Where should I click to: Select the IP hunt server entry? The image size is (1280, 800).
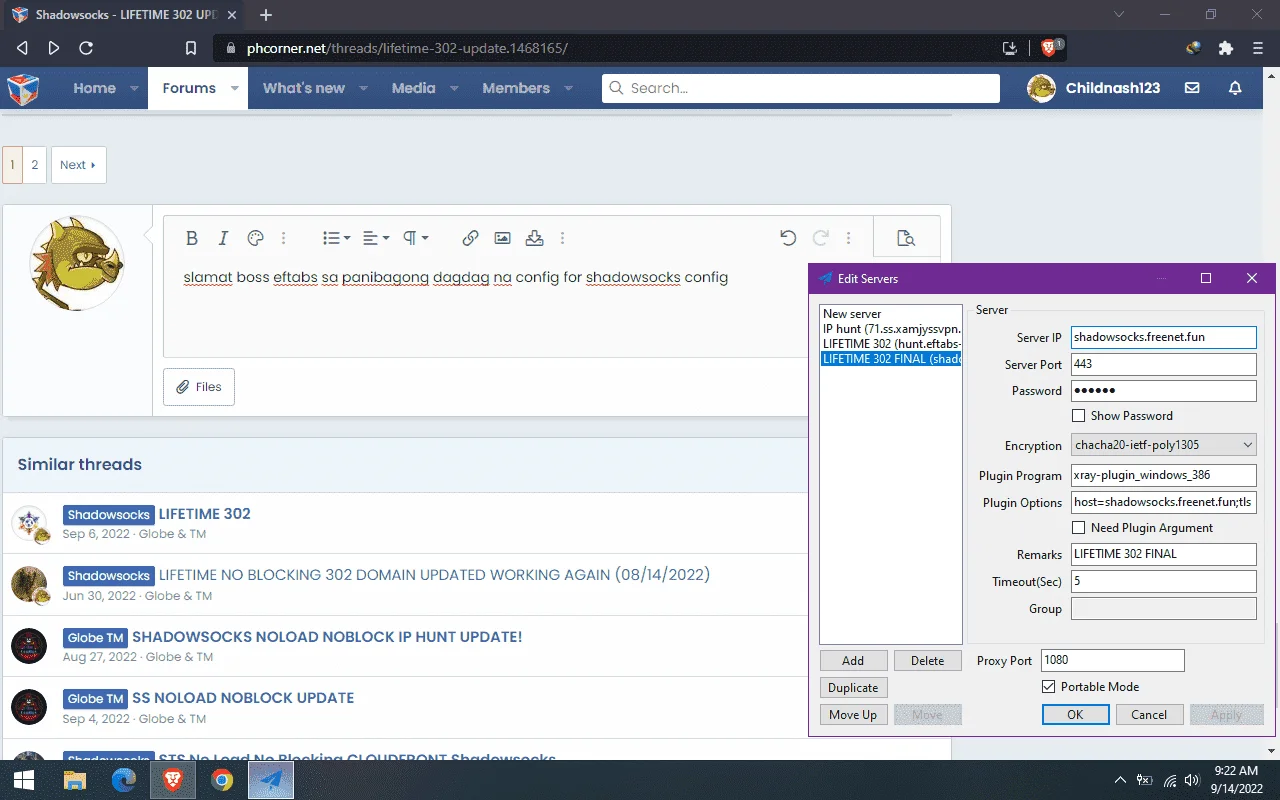[x=891, y=329]
